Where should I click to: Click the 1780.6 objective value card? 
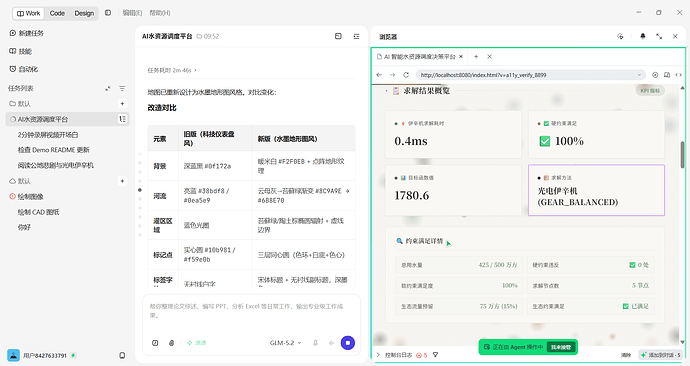453,190
